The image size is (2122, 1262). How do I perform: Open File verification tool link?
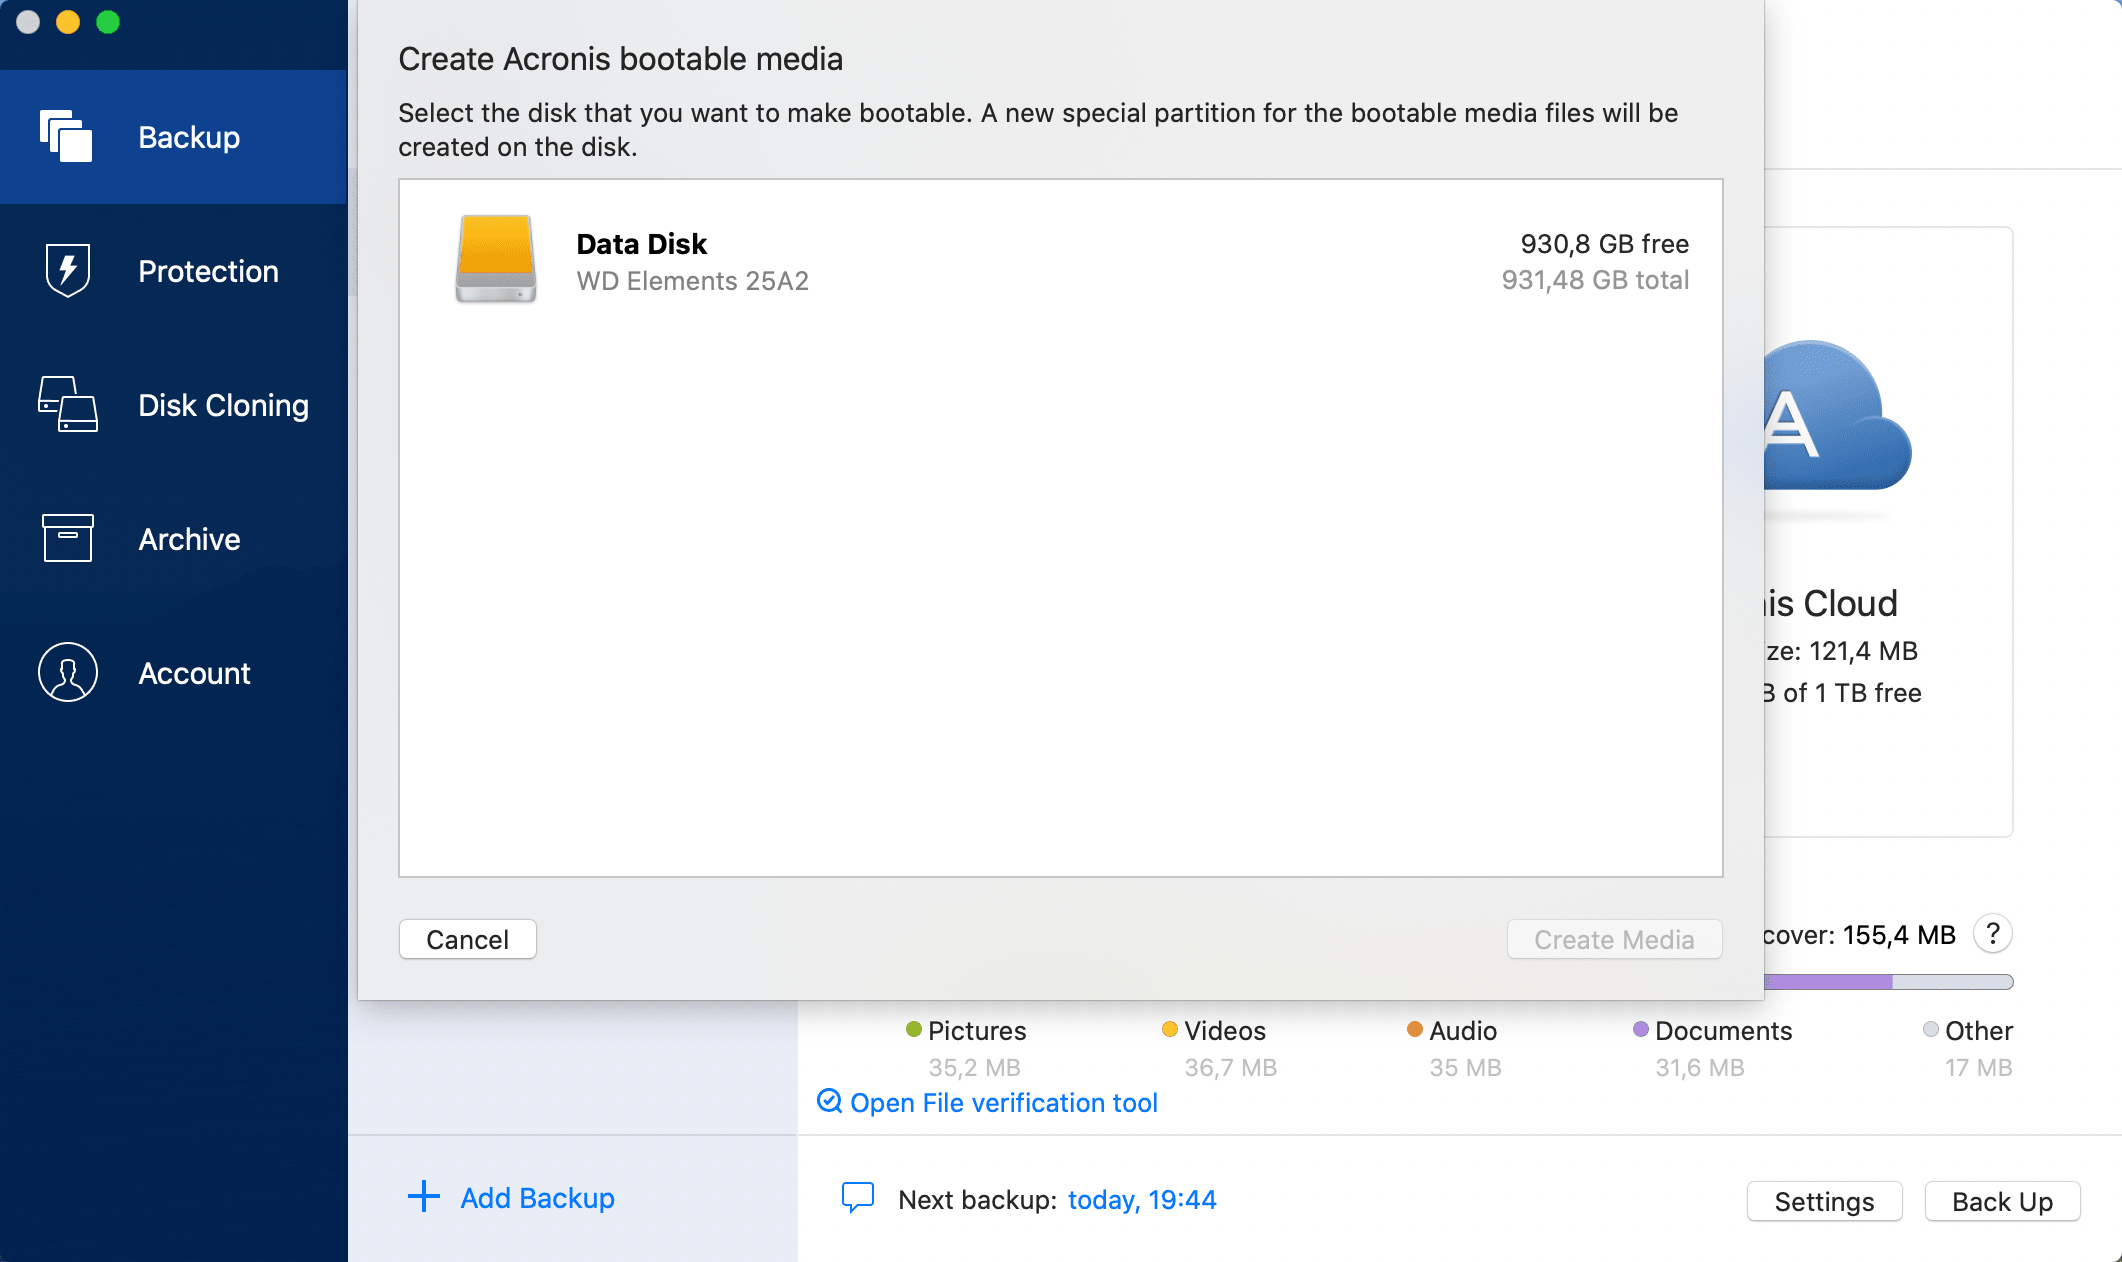[x=1003, y=1102]
